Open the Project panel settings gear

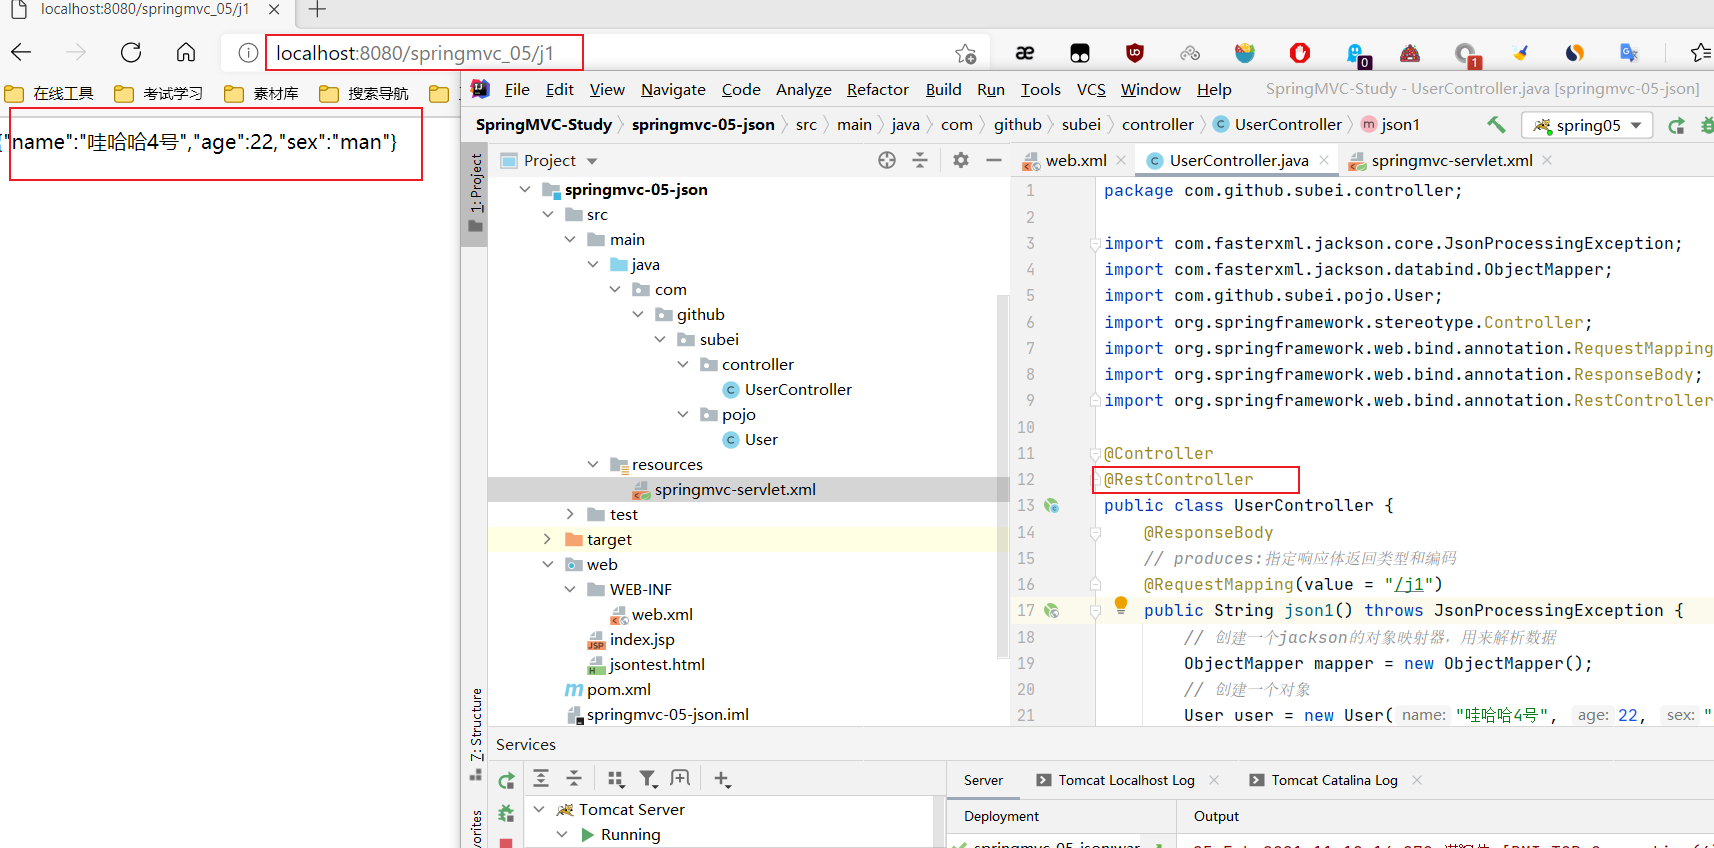[x=960, y=160]
